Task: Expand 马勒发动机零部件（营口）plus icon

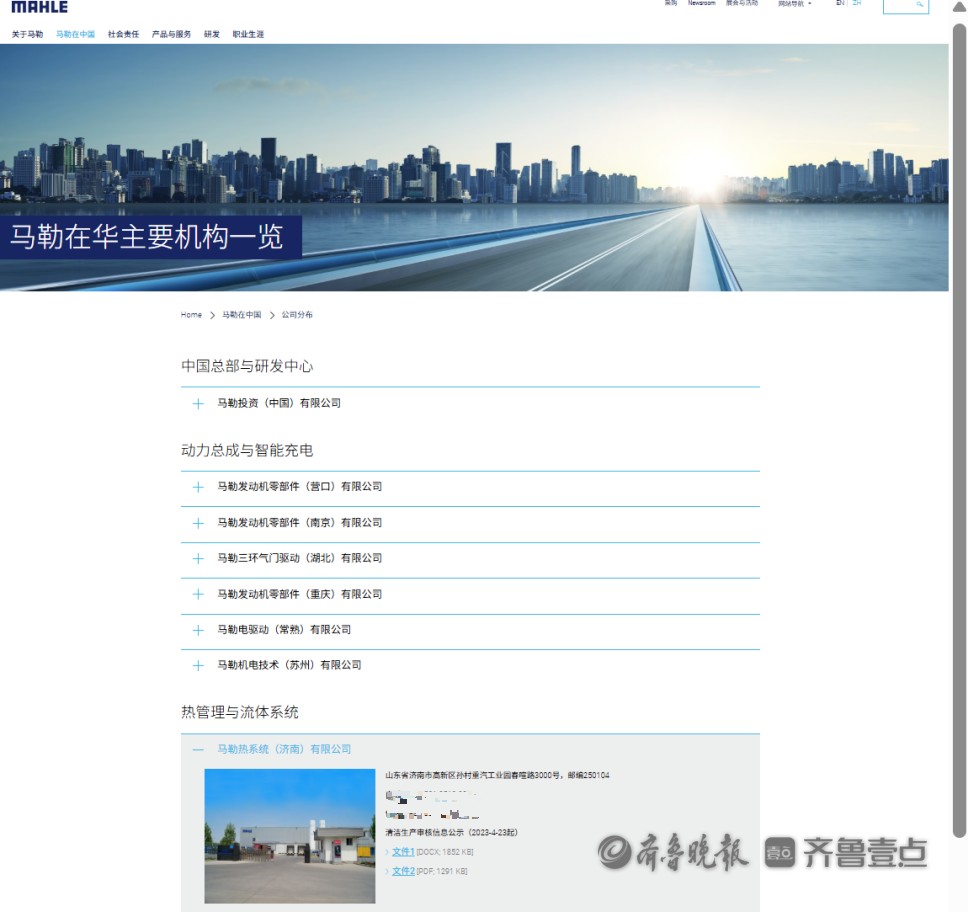Action: coord(198,487)
